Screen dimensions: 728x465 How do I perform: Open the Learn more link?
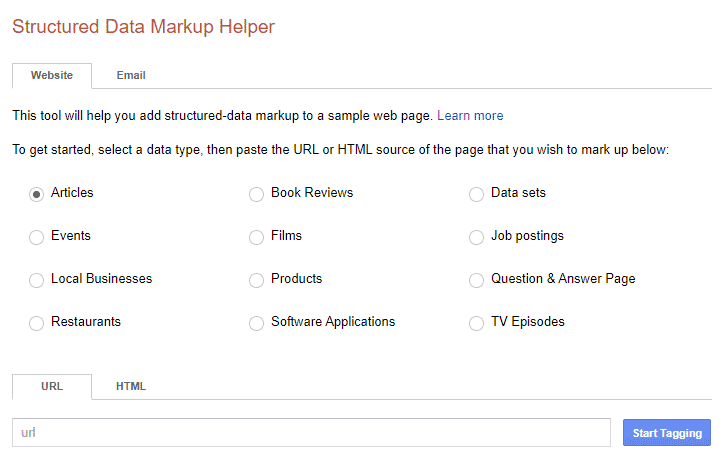tap(470, 116)
